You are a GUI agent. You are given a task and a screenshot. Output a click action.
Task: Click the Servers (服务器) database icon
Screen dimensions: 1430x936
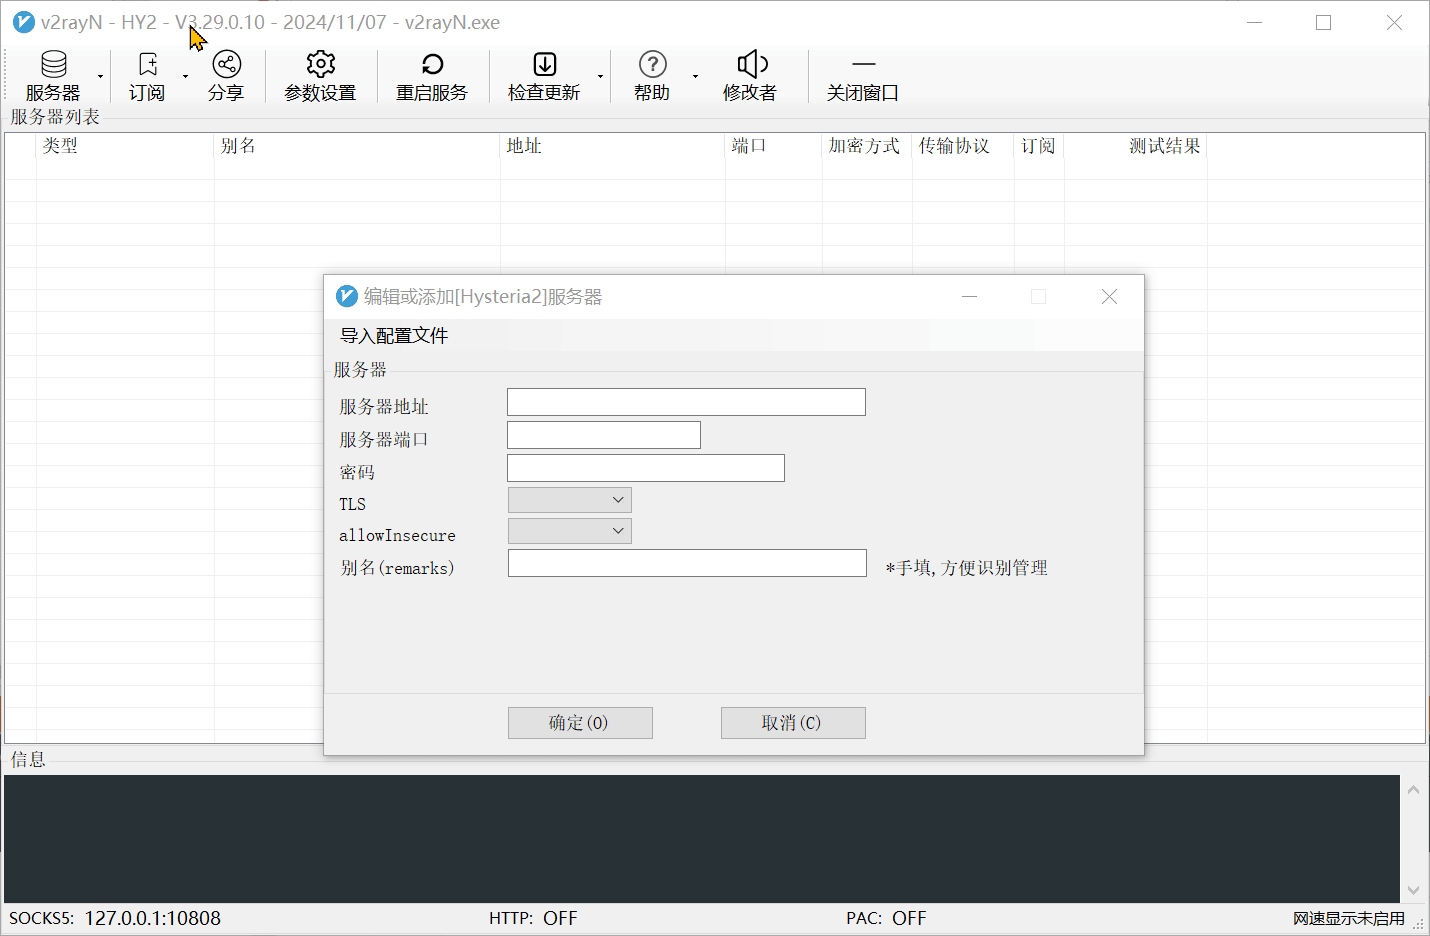pos(53,65)
